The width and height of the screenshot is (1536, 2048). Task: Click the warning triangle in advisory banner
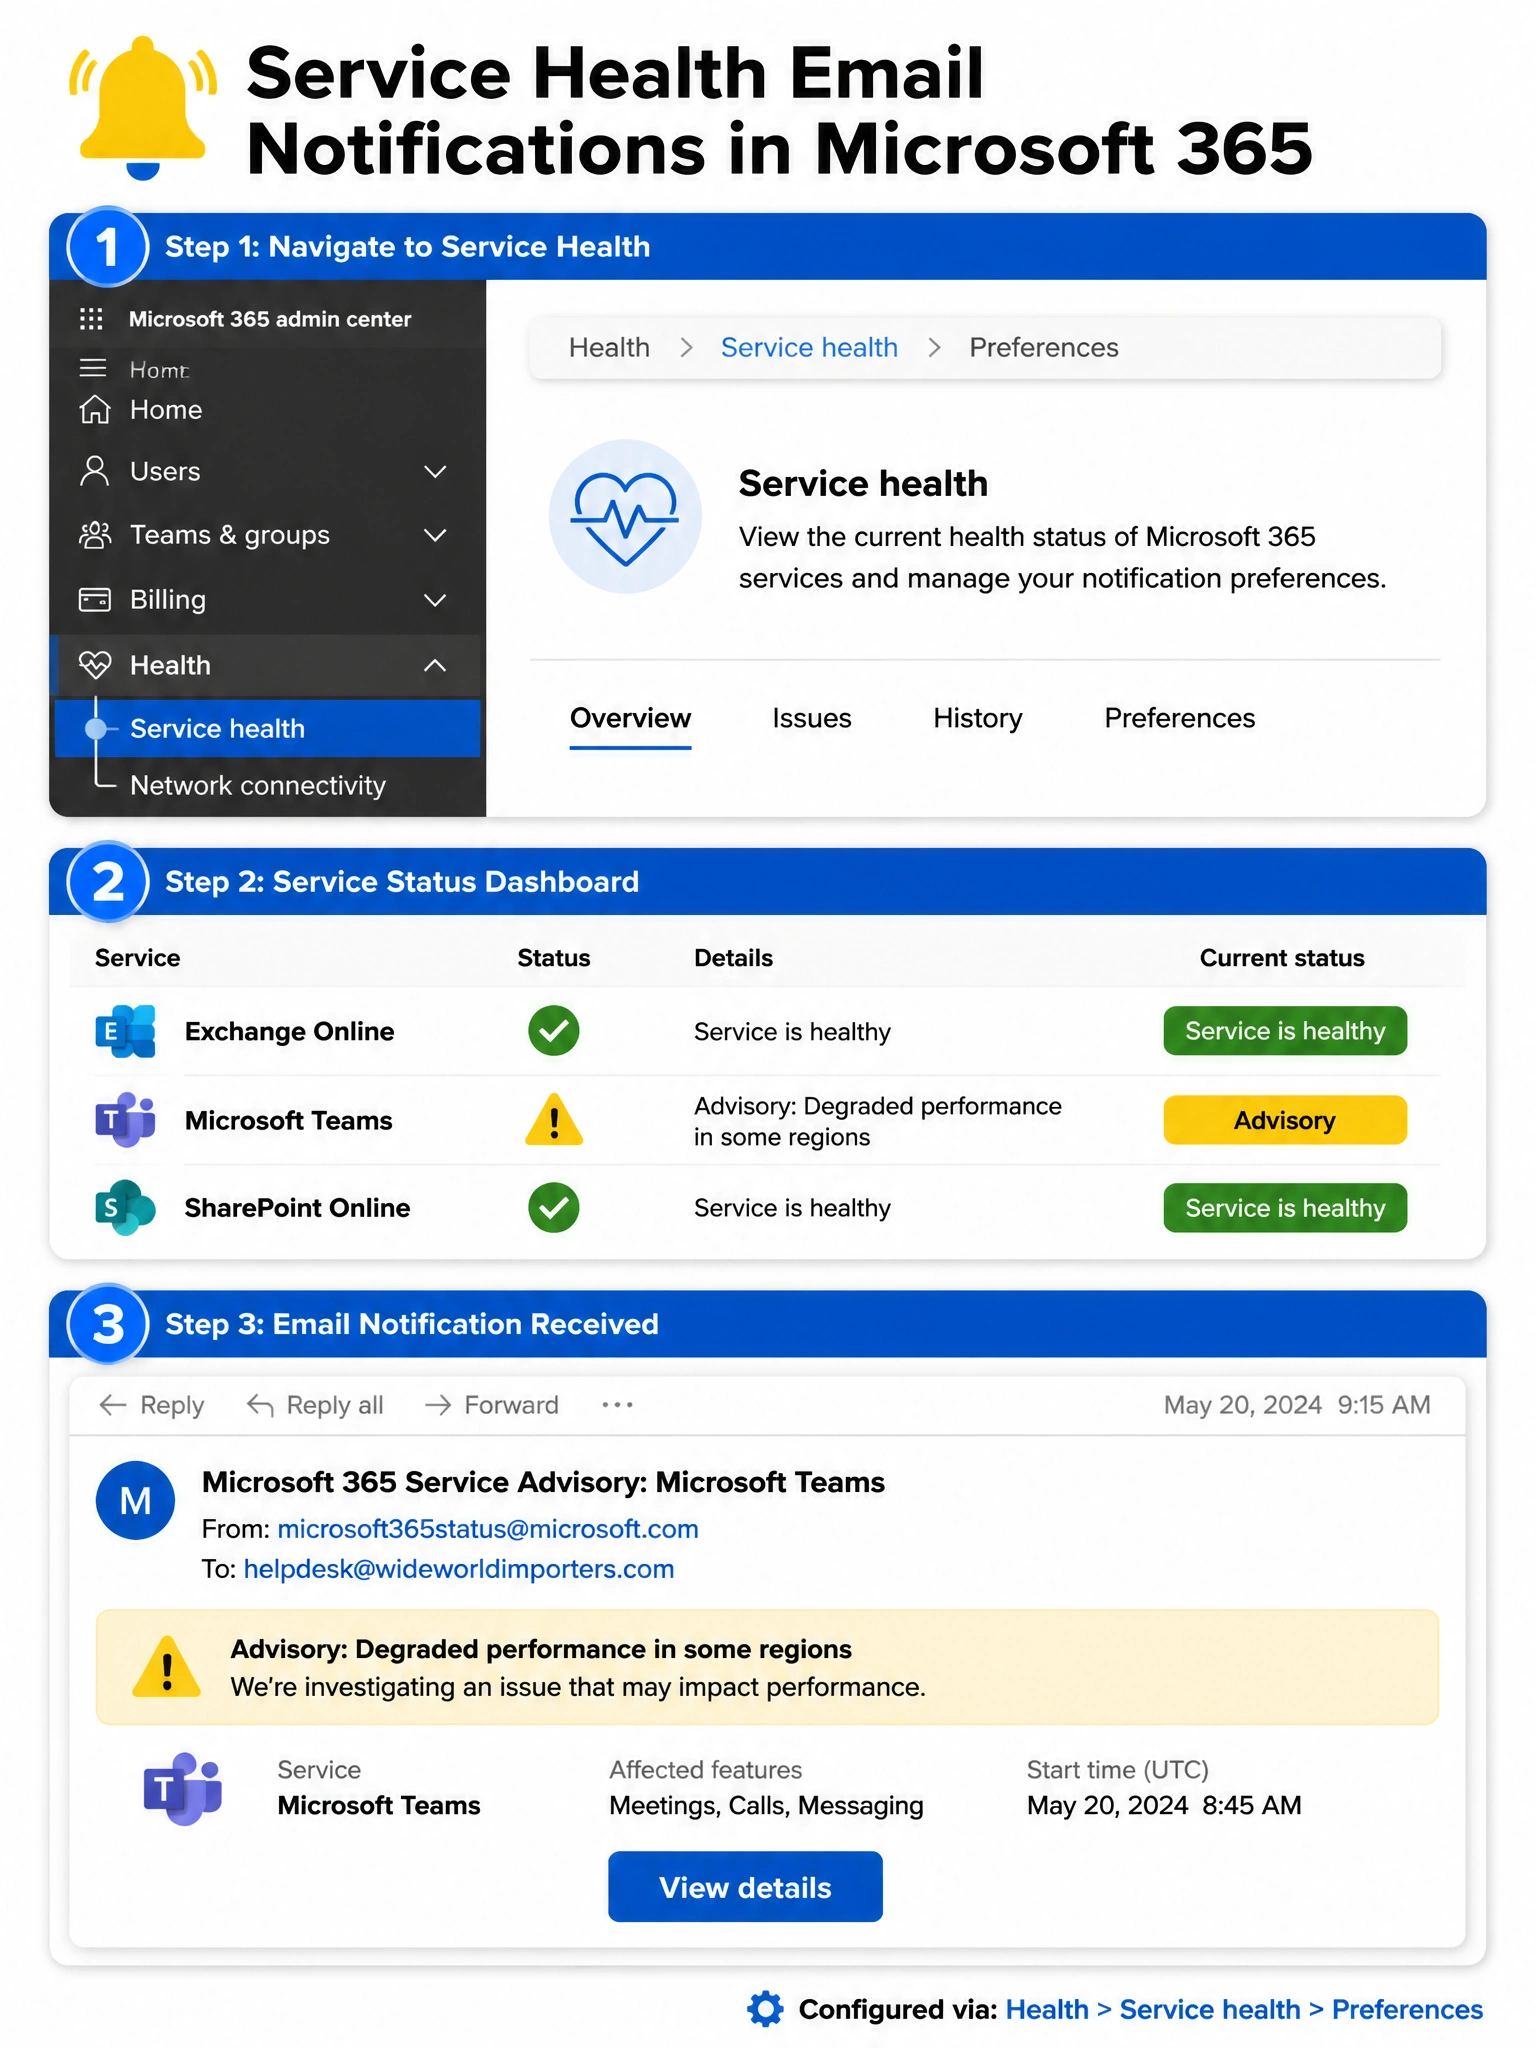(x=167, y=1667)
